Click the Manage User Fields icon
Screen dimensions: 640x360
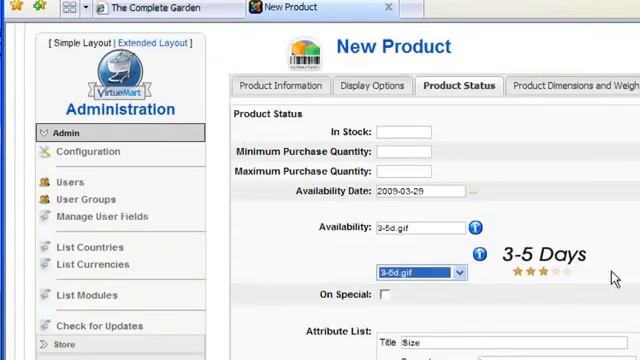pos(45,216)
